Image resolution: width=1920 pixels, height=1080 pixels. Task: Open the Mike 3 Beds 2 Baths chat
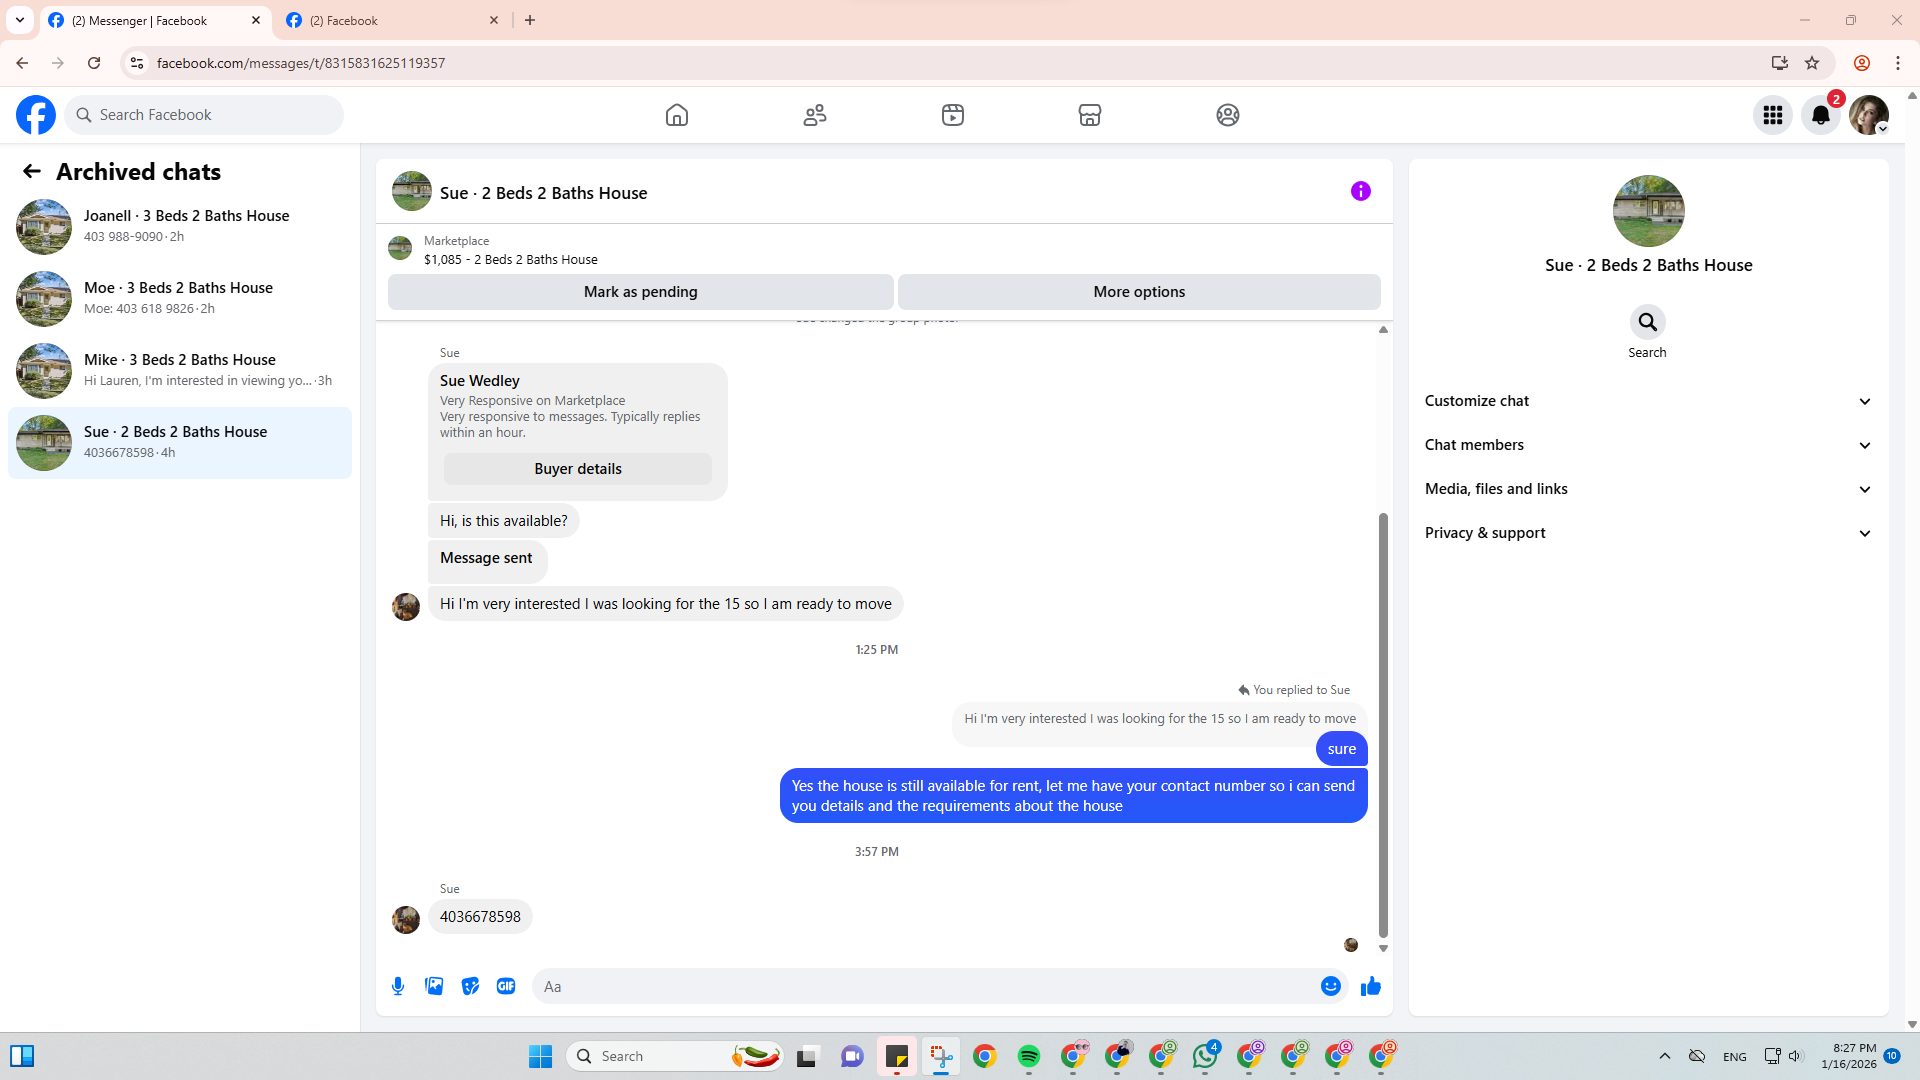click(180, 370)
